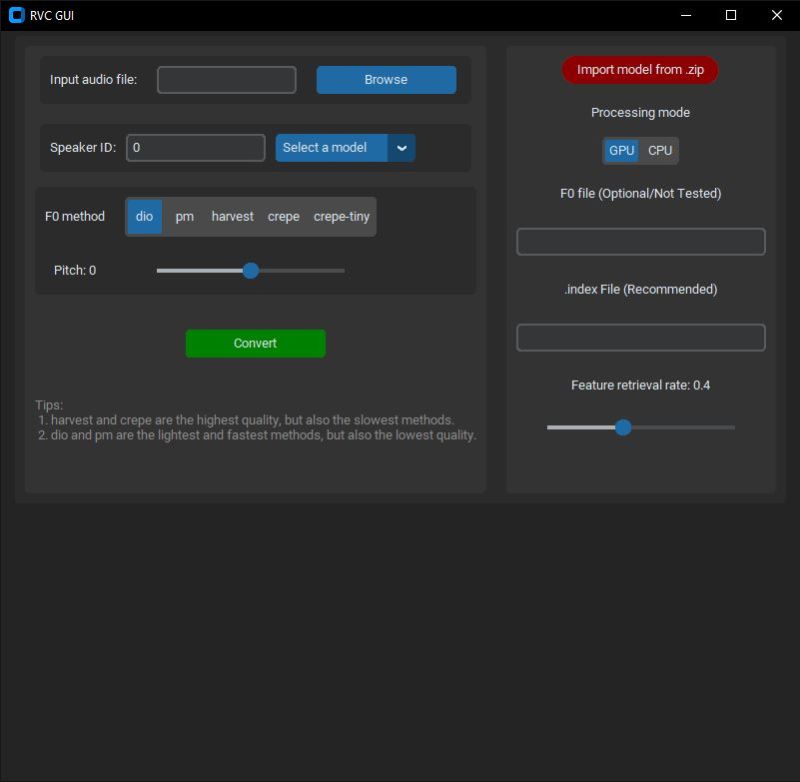Choose crepe as the F0 method
The image size is (800, 782).
(x=283, y=216)
